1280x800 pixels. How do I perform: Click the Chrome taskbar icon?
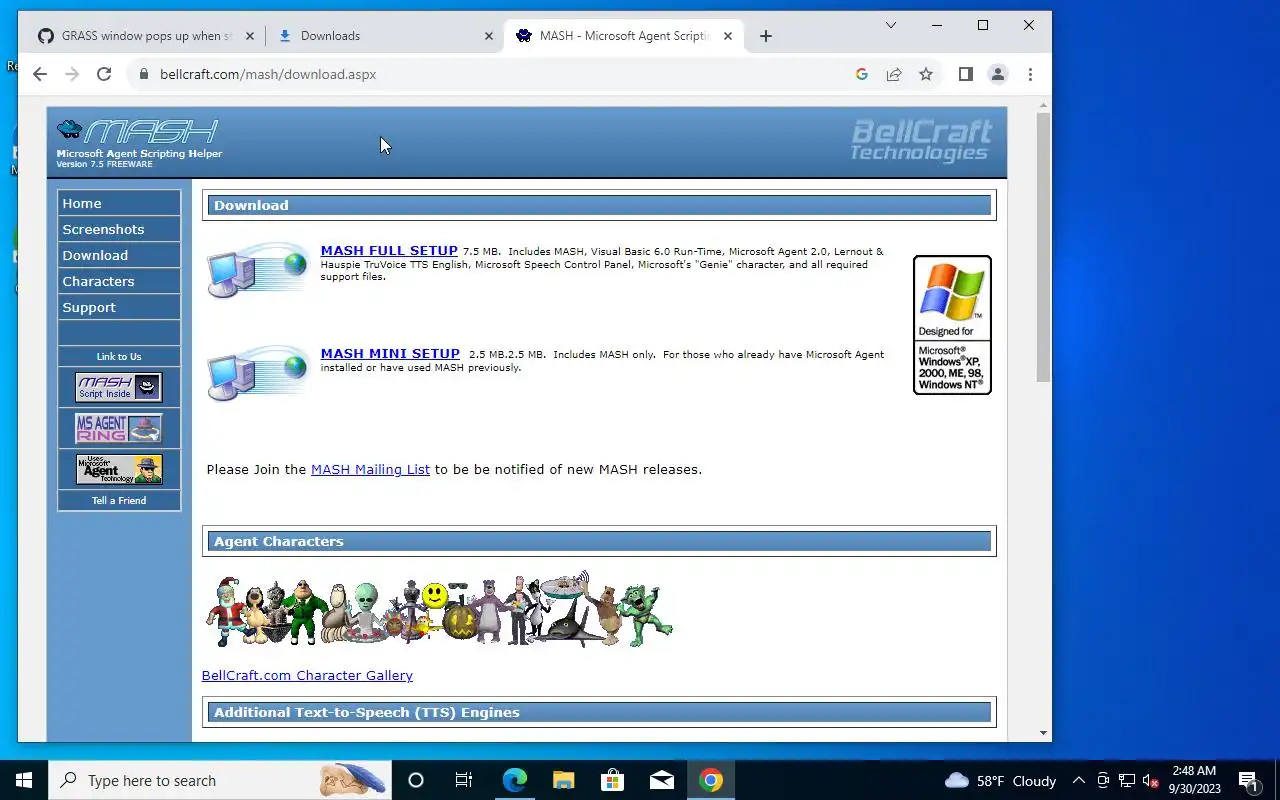point(711,780)
